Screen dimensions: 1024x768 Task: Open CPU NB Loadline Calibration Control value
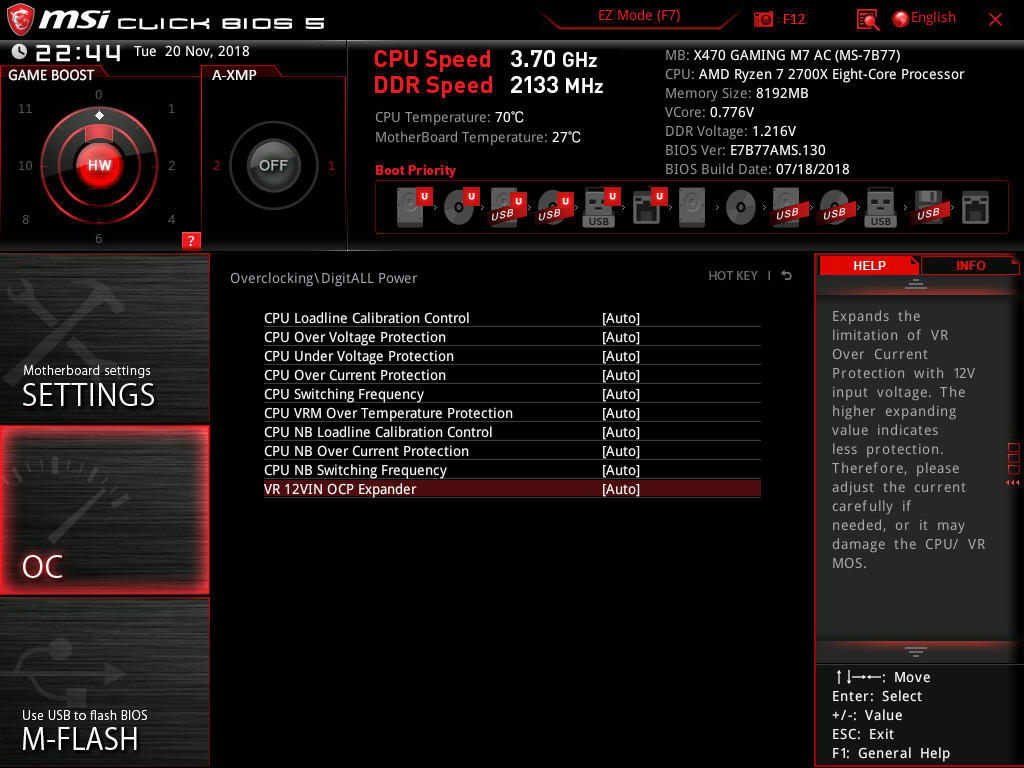(621, 432)
